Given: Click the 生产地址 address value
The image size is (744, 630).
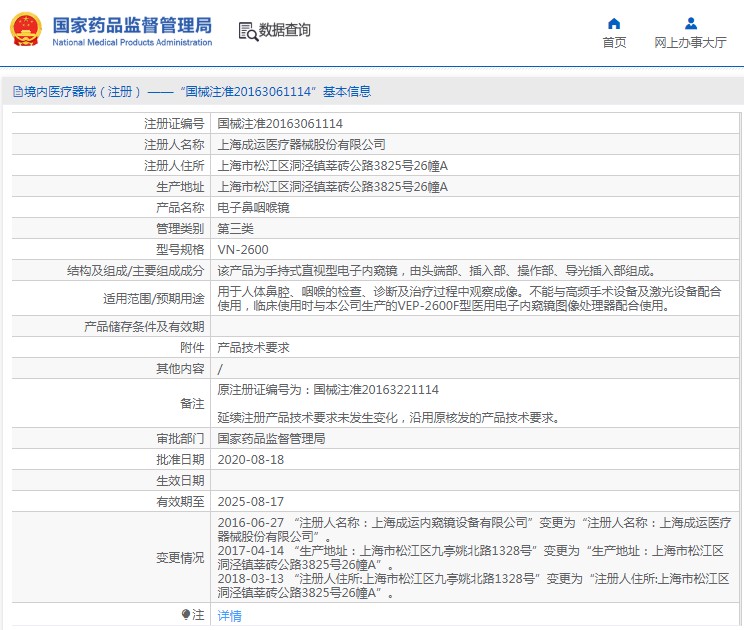Looking at the screenshot, I should 333,187.
